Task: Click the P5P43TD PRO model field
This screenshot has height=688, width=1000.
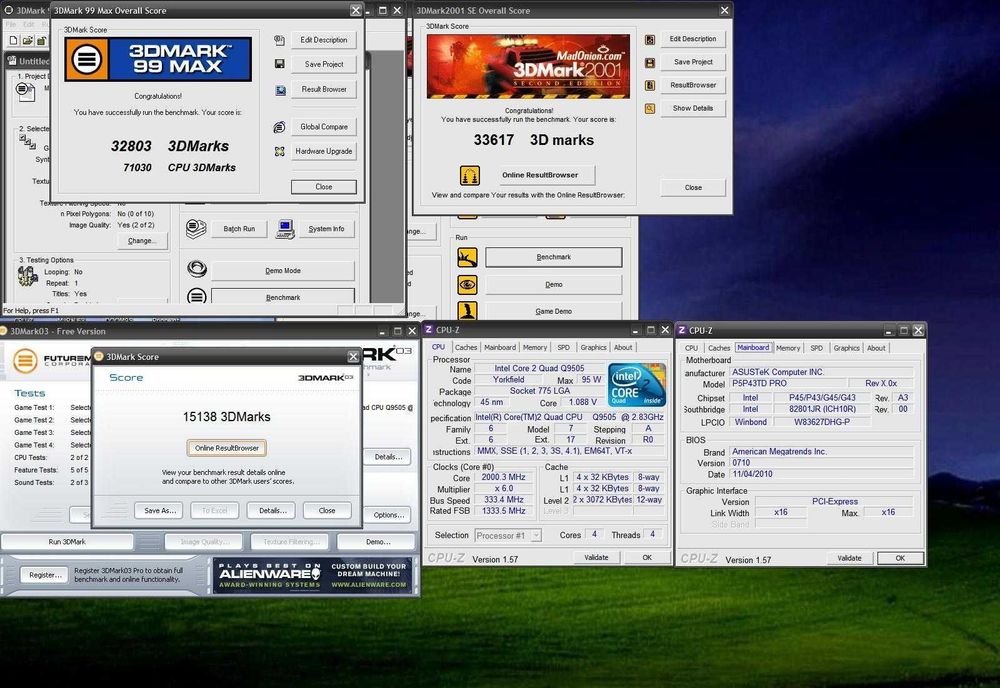Action: 788,384
